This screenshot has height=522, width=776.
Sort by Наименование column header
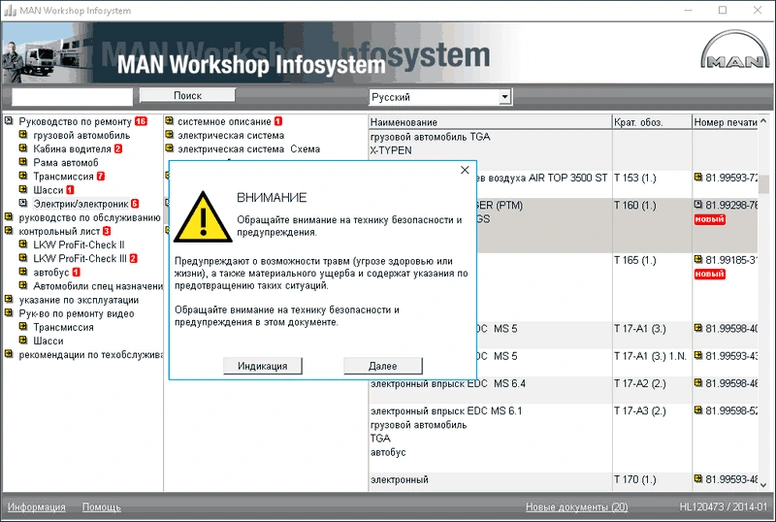[490, 122]
